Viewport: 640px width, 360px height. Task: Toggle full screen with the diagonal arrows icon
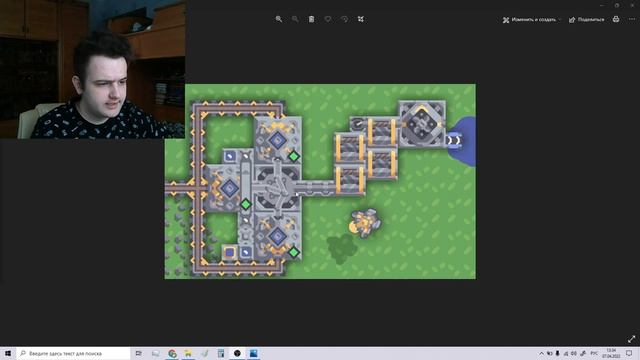[x=631, y=339]
